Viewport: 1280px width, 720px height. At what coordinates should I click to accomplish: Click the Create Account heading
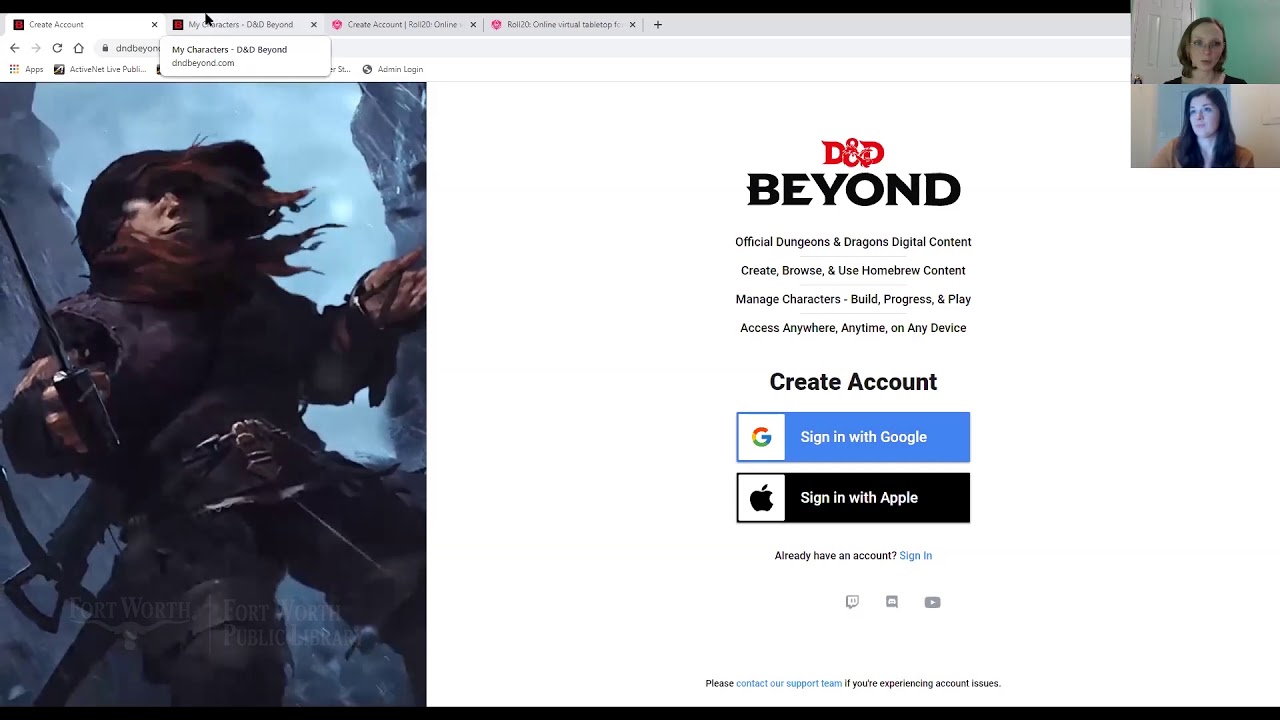(x=853, y=382)
